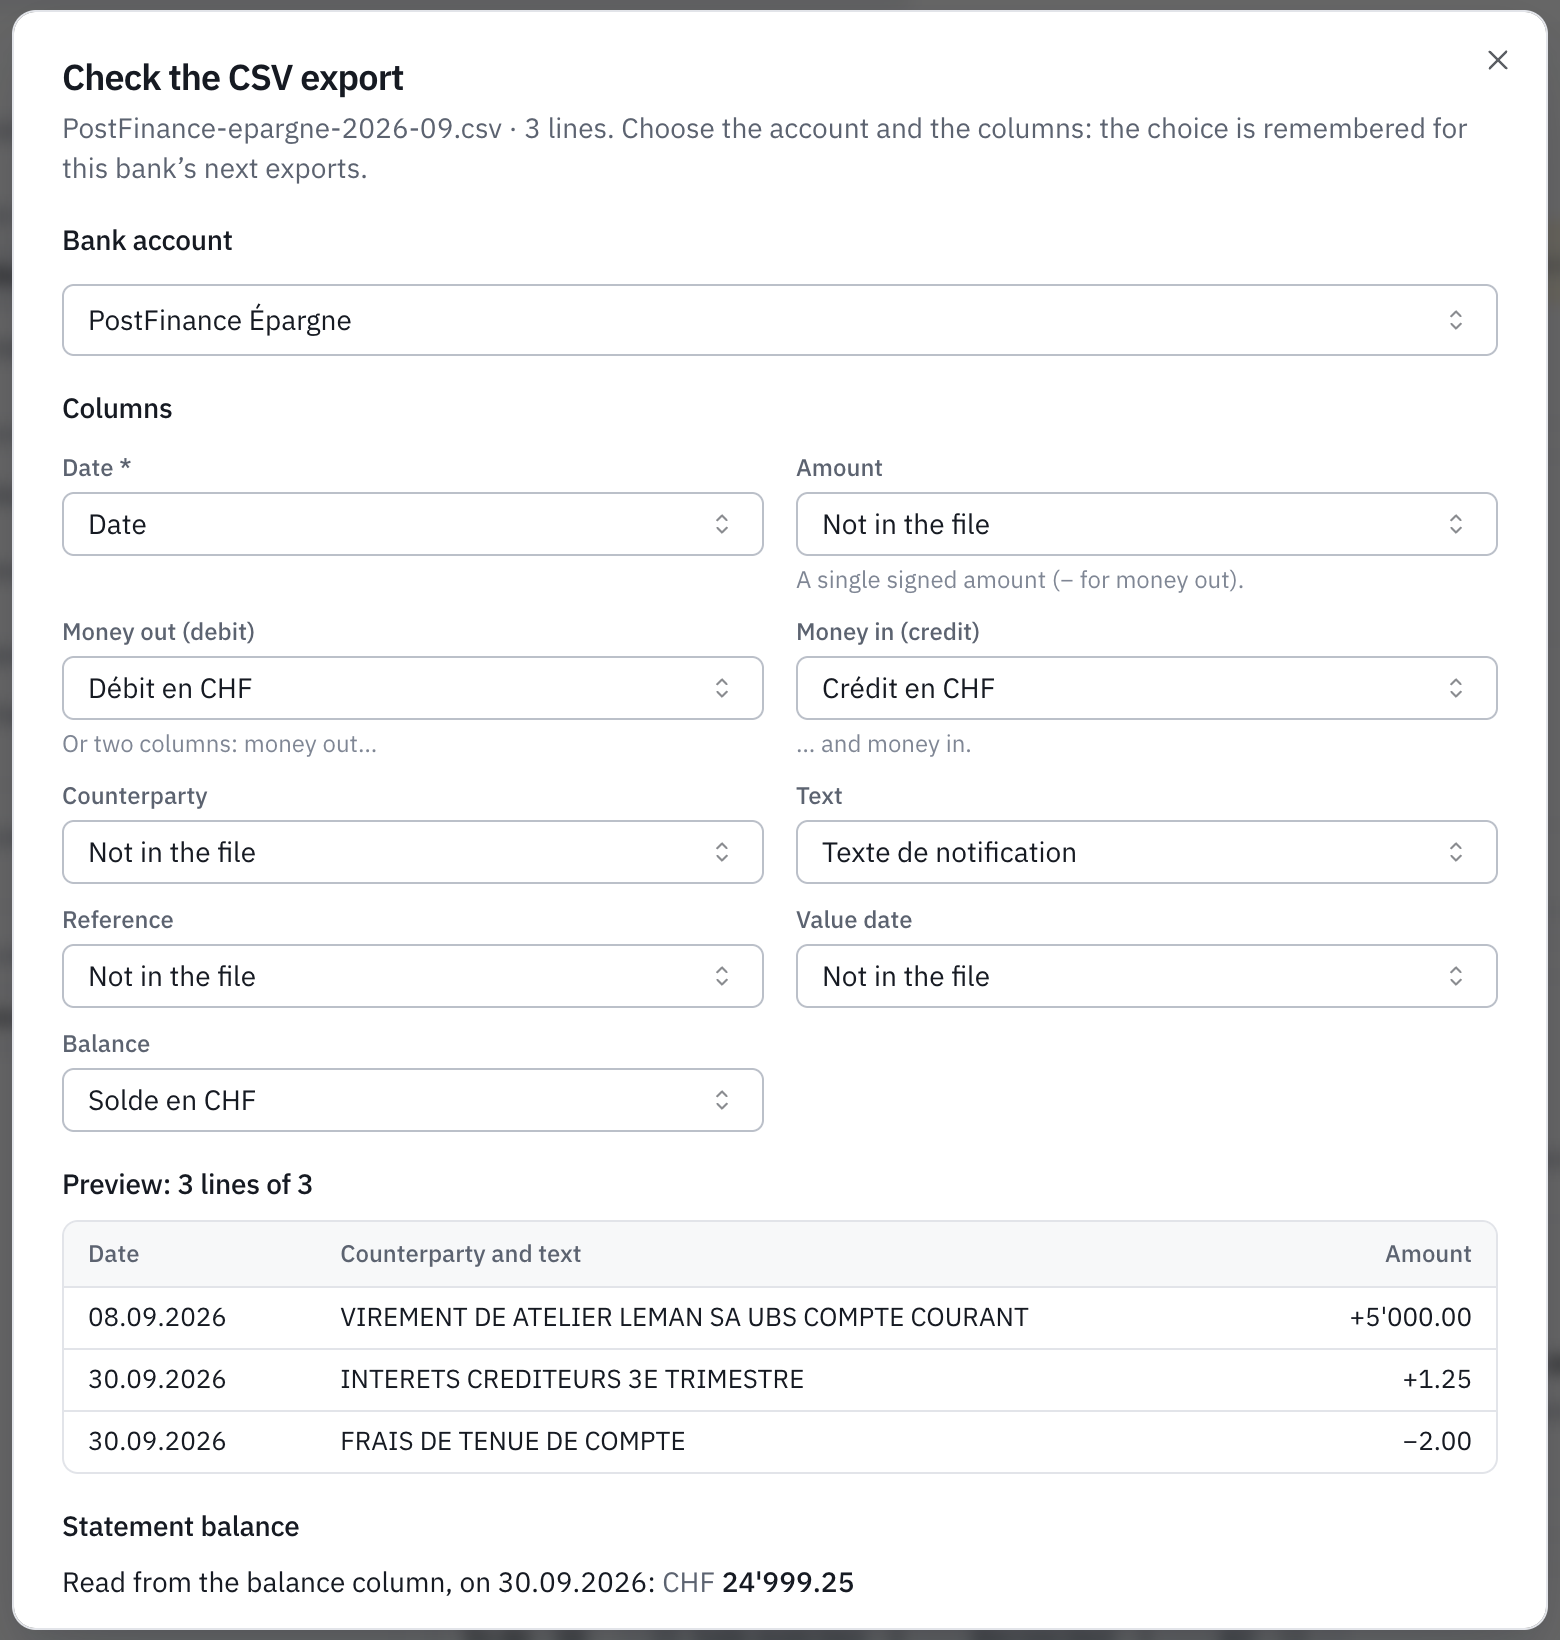Click the +1.25 amount cell
Image resolution: width=1560 pixels, height=1640 pixels.
[x=1437, y=1379]
